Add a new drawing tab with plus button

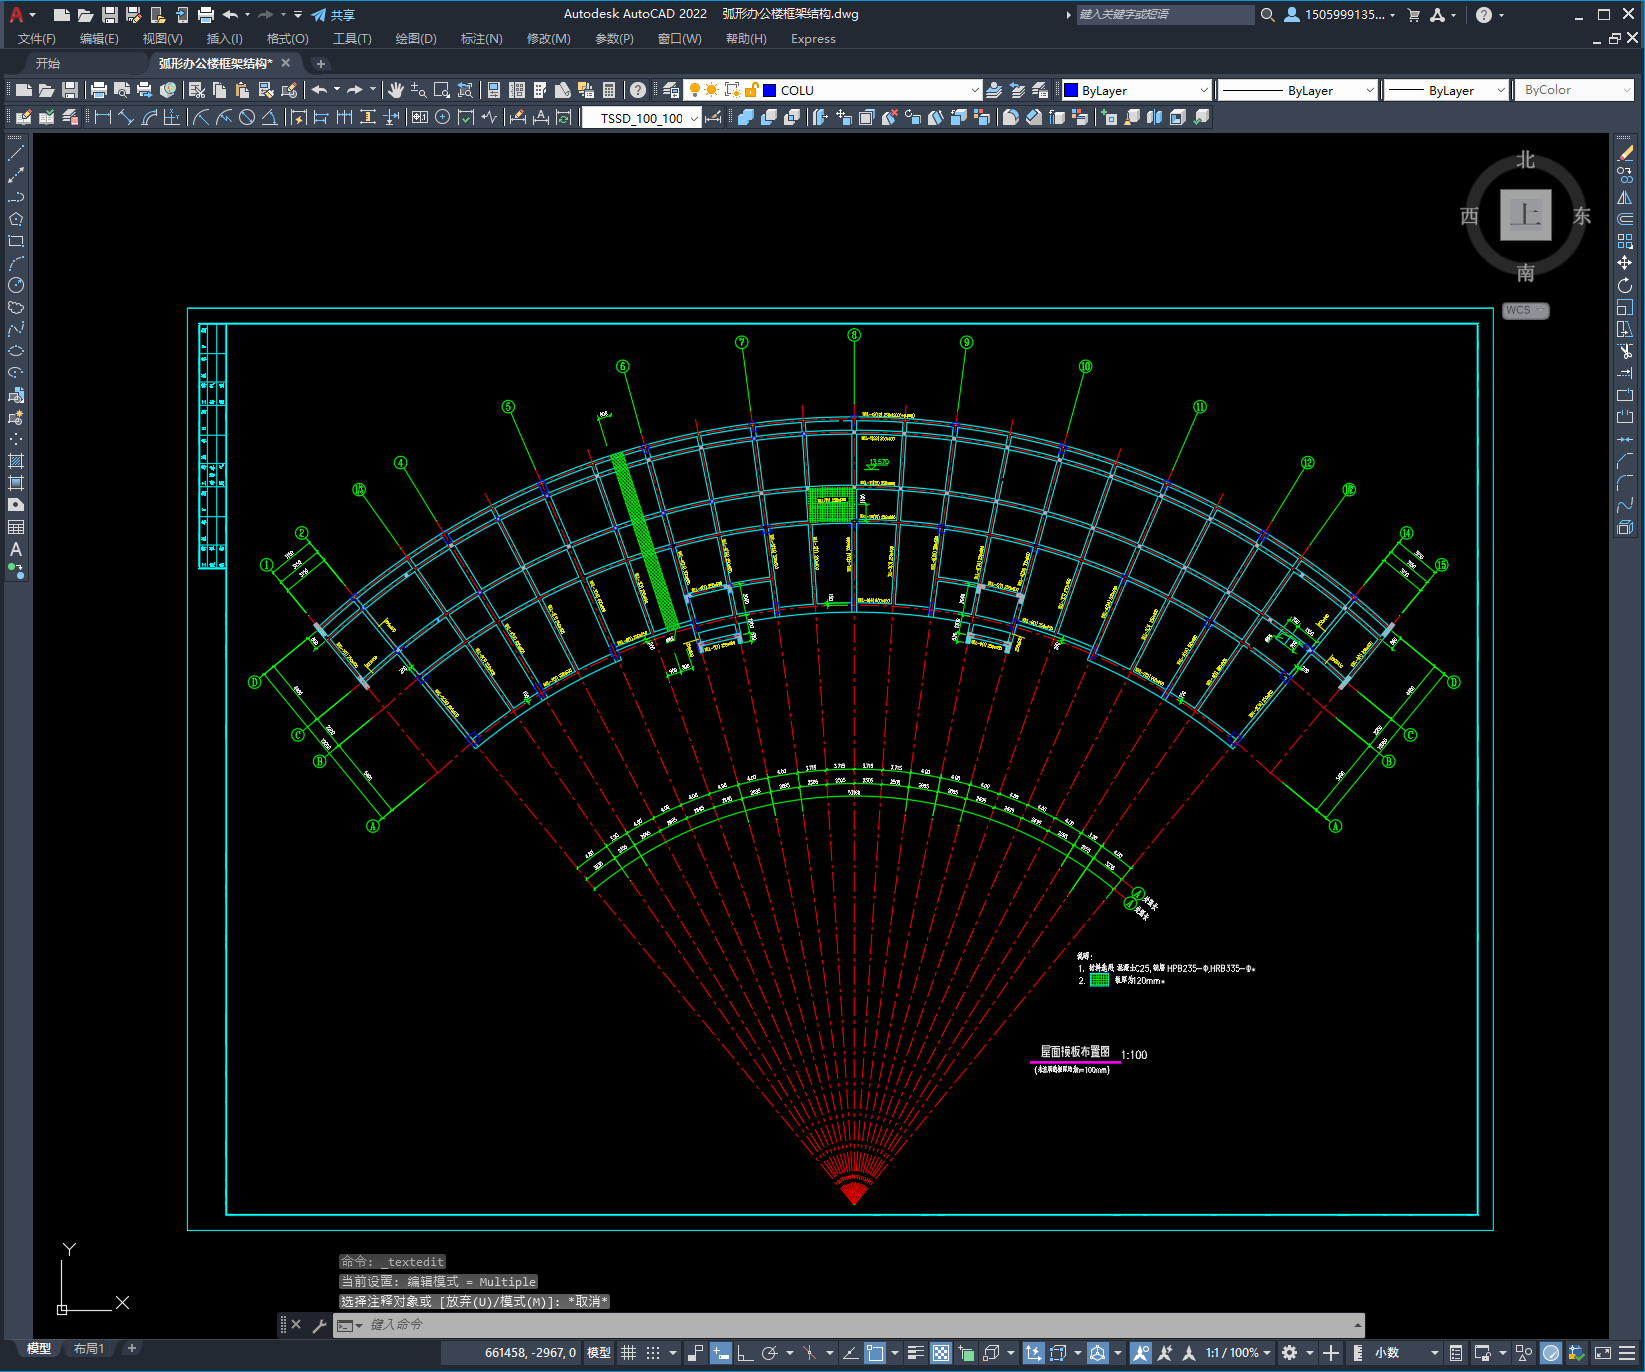tap(321, 64)
